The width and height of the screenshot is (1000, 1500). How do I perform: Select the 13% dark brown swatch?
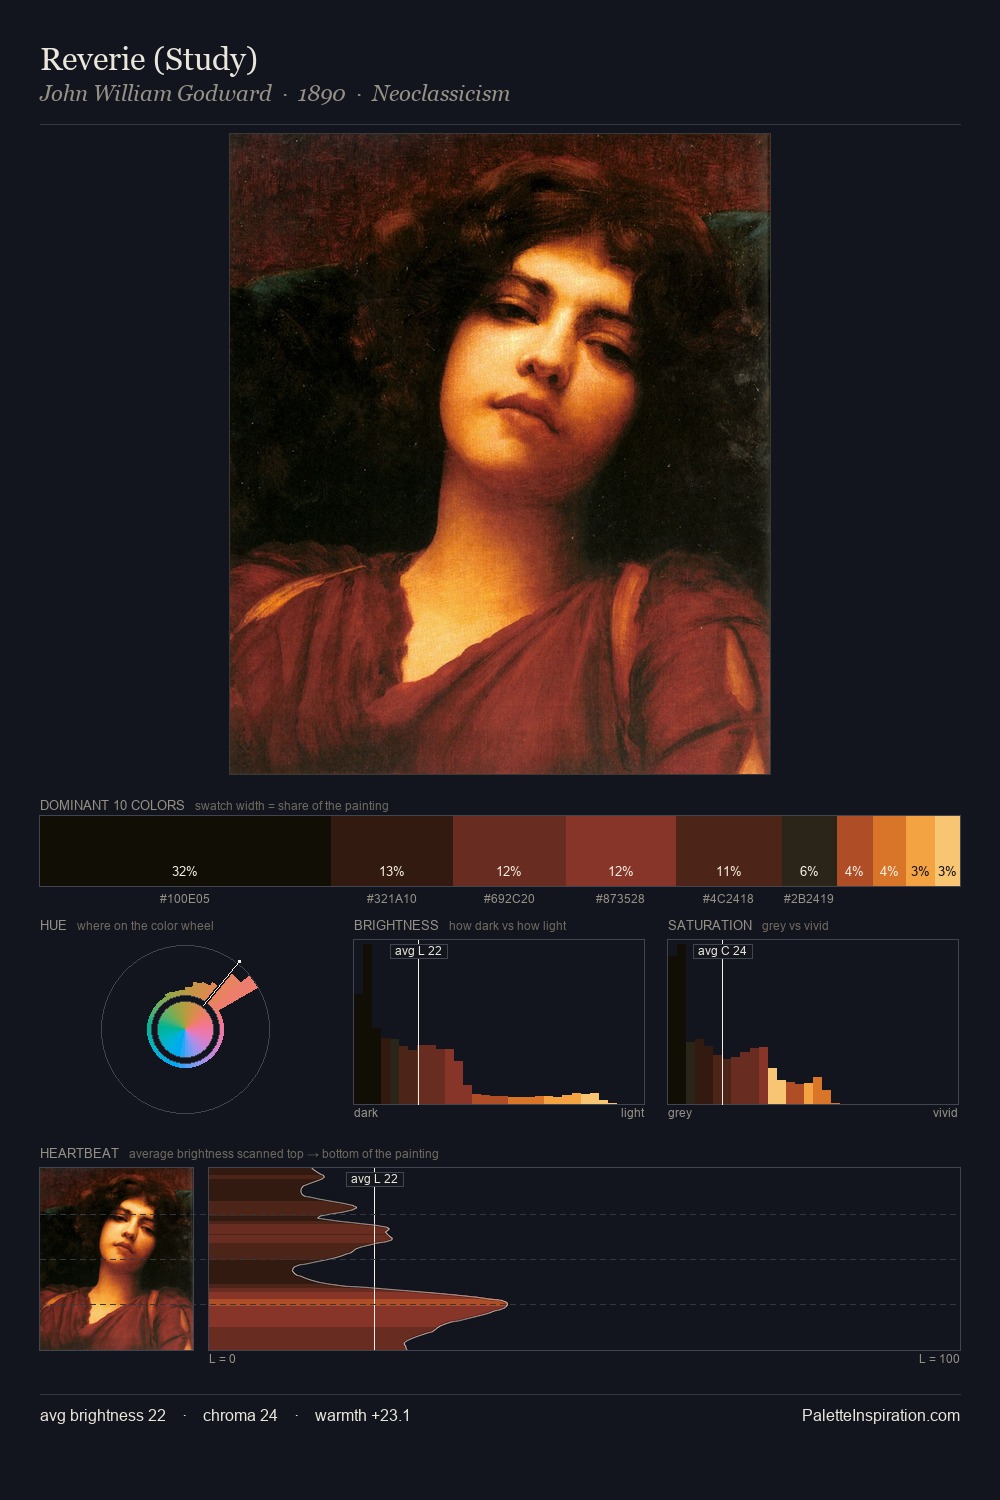point(392,851)
